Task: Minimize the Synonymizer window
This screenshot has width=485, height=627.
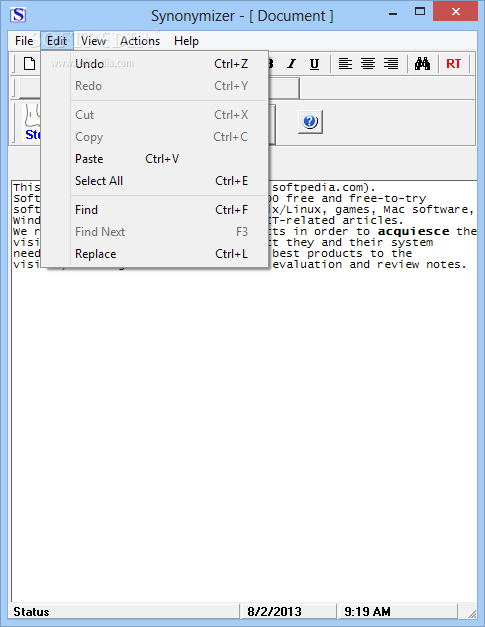Action: tap(393, 13)
